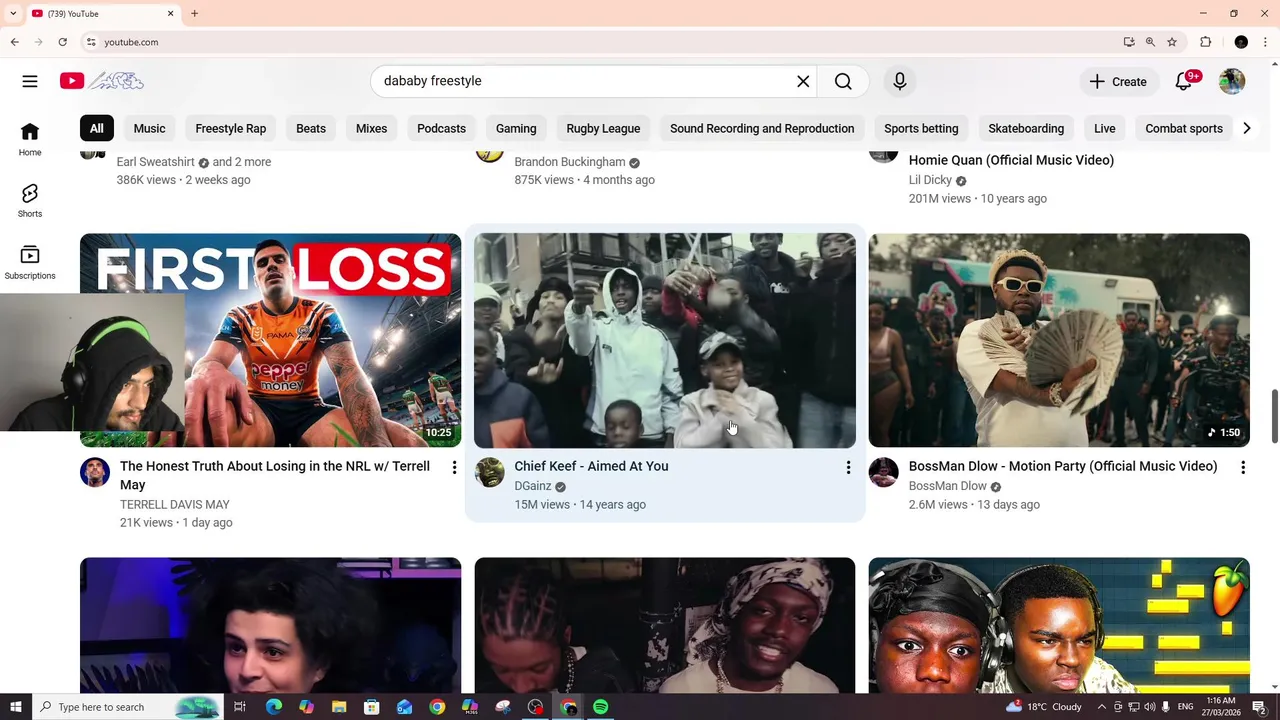Open Chrome tab search dropdown

13,13
